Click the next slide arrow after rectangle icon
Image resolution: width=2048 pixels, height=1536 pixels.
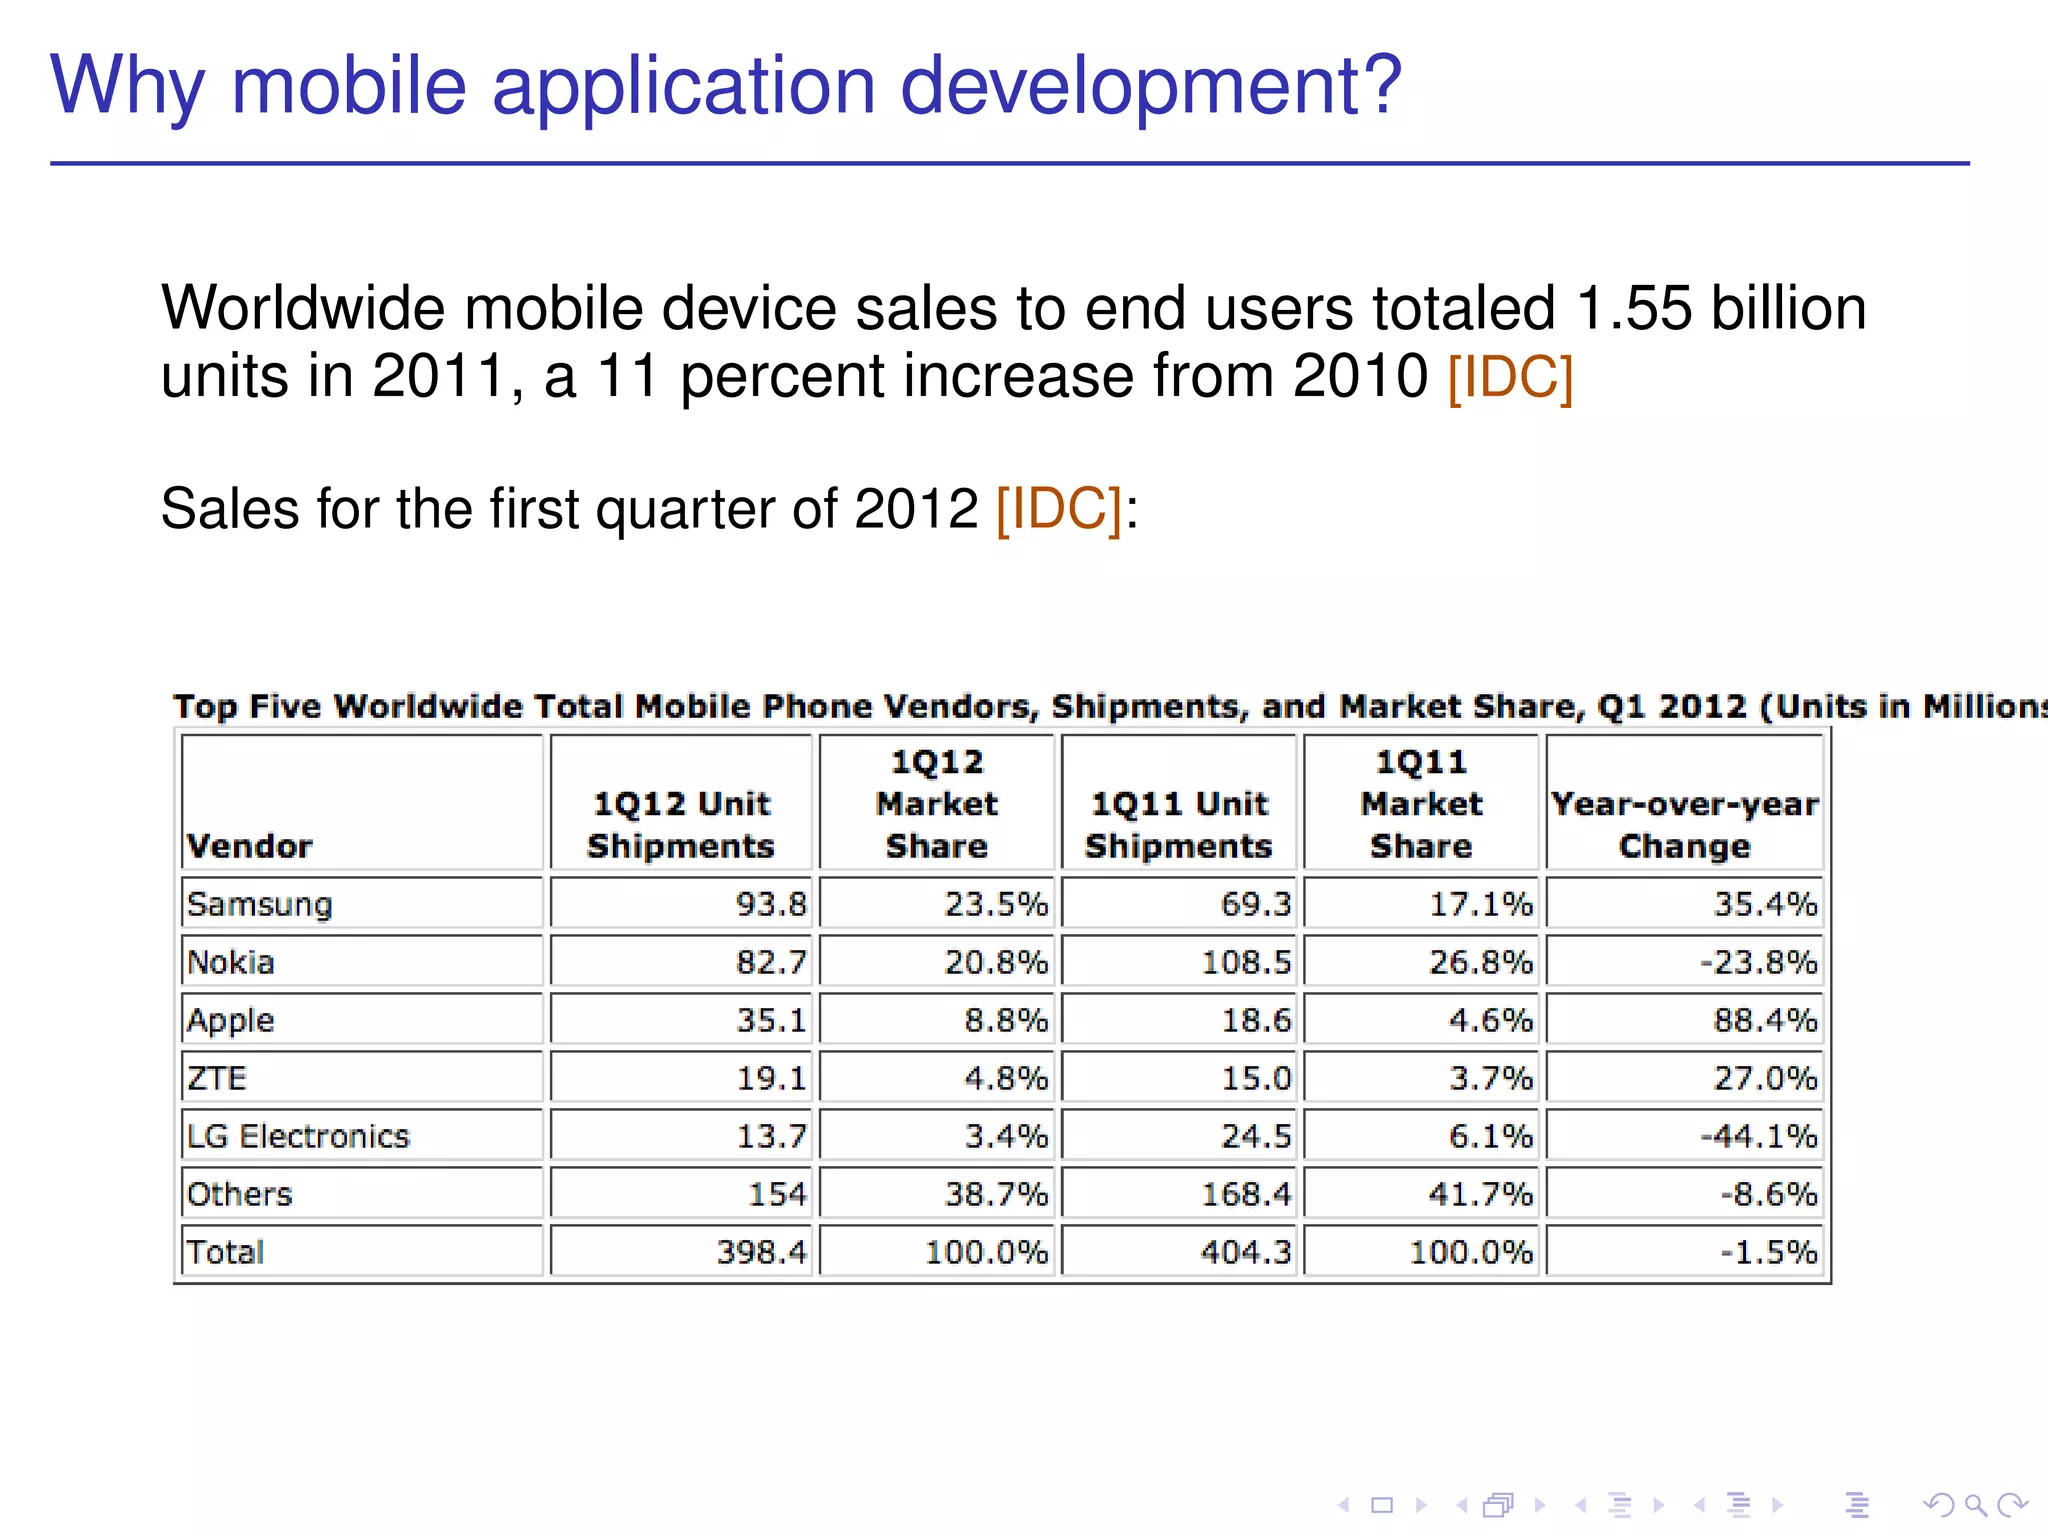click(1421, 1505)
